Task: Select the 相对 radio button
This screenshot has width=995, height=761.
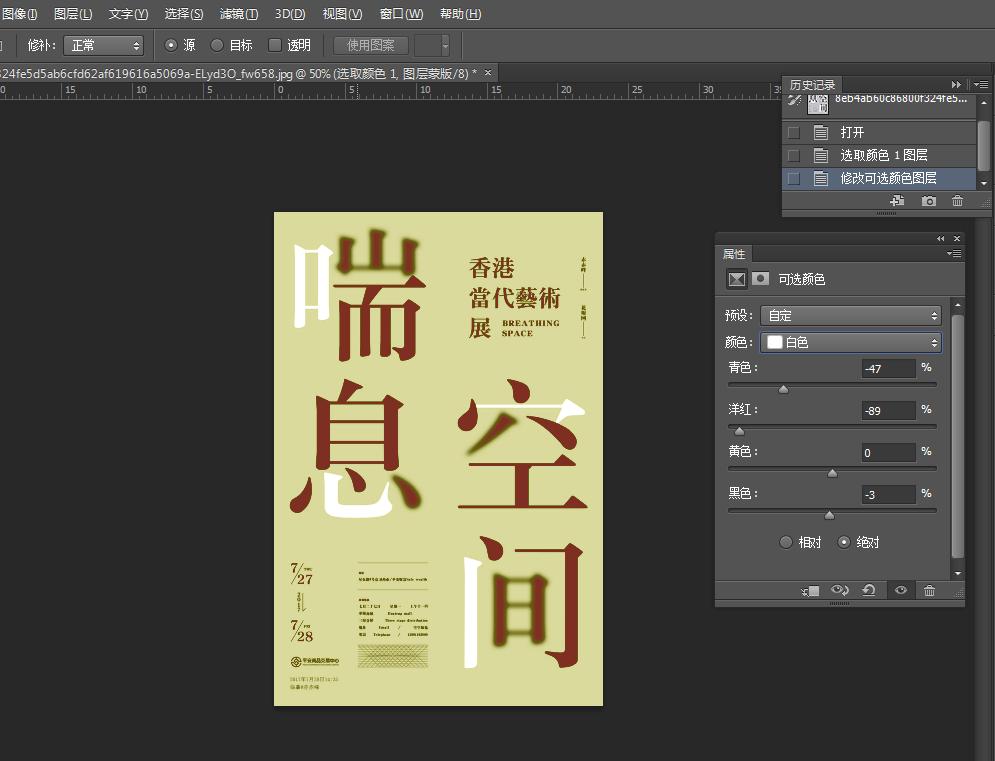Action: point(787,542)
